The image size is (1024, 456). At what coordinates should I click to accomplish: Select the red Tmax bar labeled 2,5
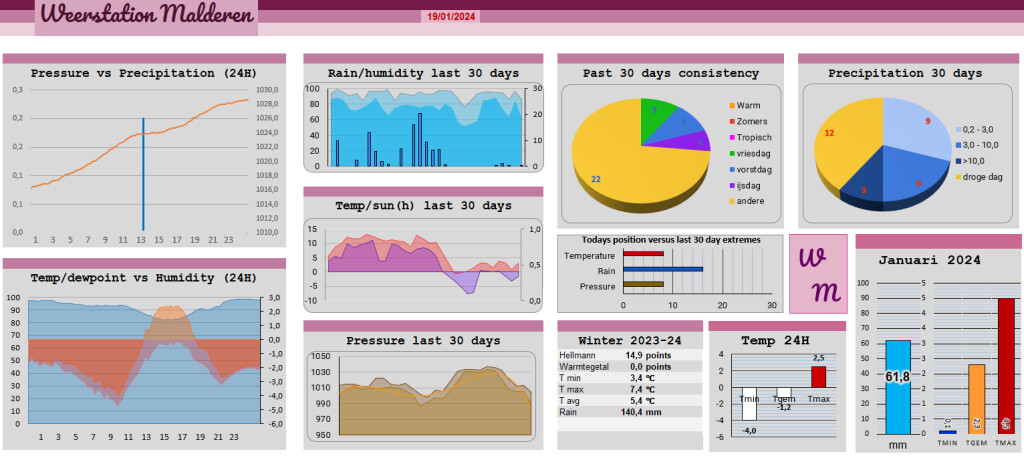pyautogui.click(x=819, y=377)
